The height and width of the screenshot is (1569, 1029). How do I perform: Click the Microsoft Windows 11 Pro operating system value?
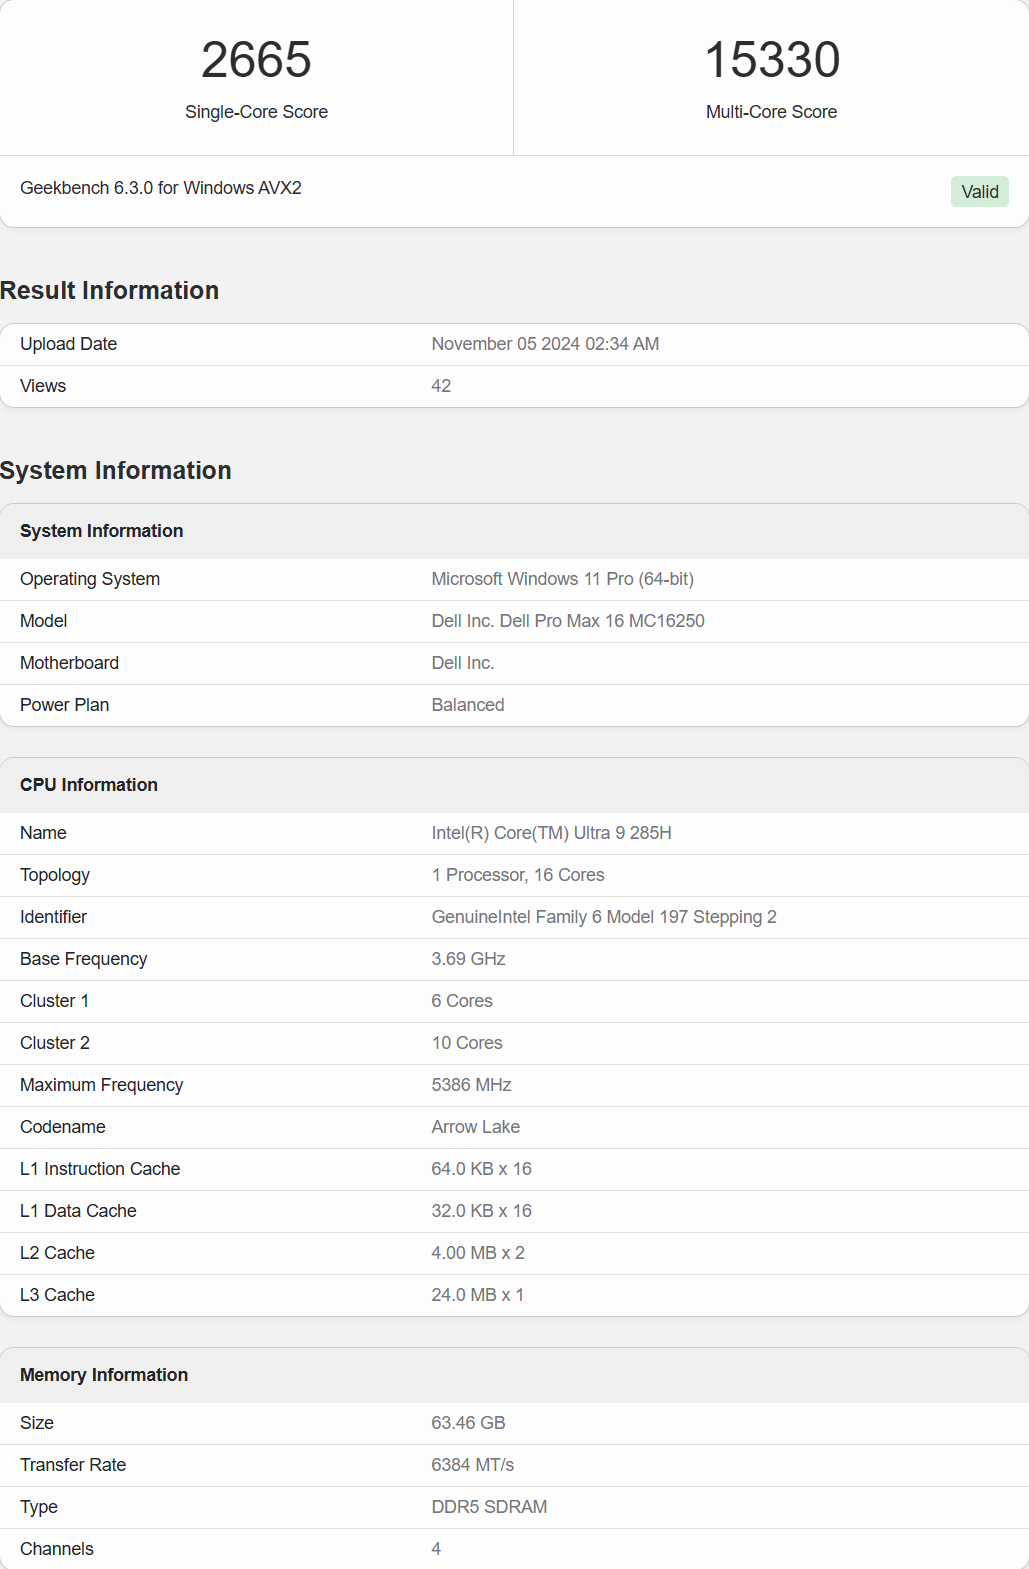point(562,579)
